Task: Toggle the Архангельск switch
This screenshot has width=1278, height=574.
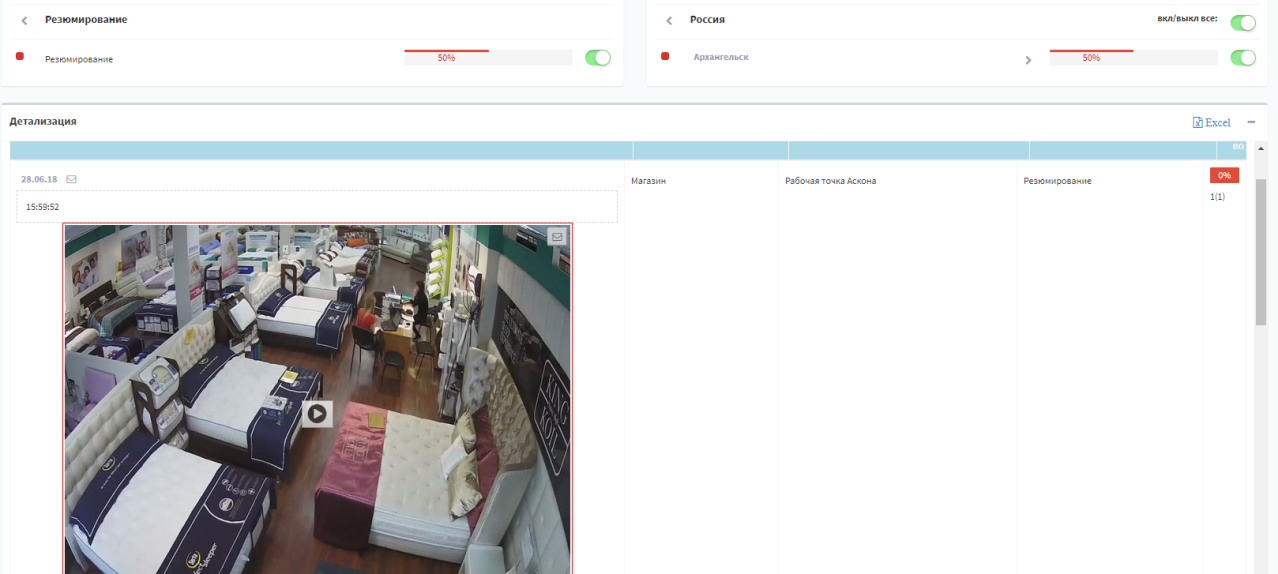Action: 1243,58
